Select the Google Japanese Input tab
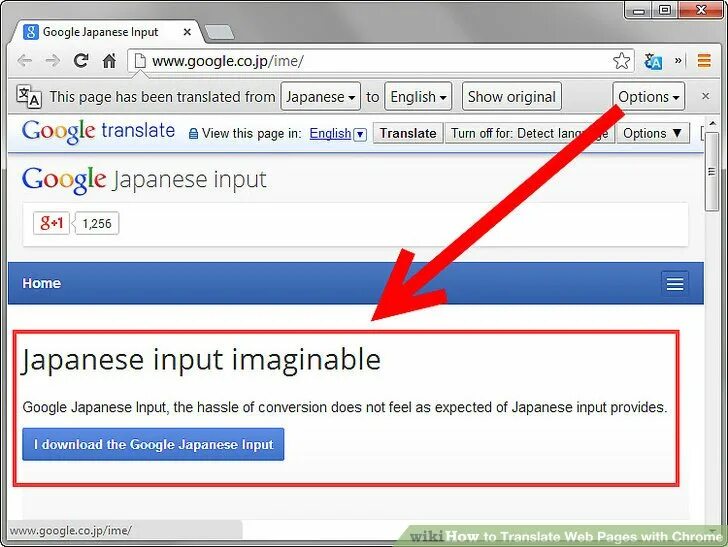The image size is (728, 547). point(107,32)
